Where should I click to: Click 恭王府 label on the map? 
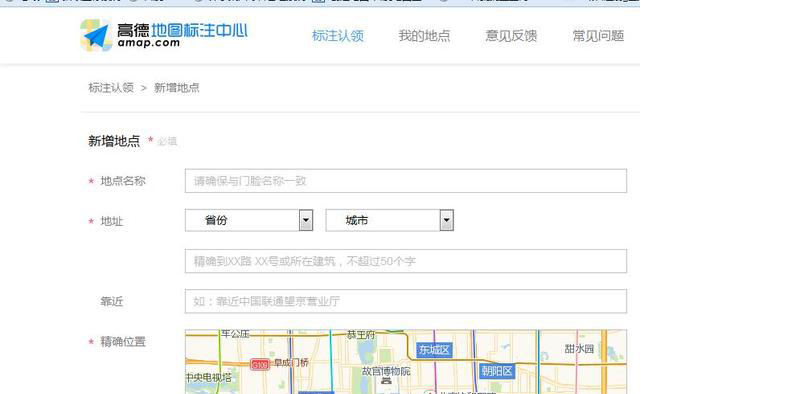361,335
